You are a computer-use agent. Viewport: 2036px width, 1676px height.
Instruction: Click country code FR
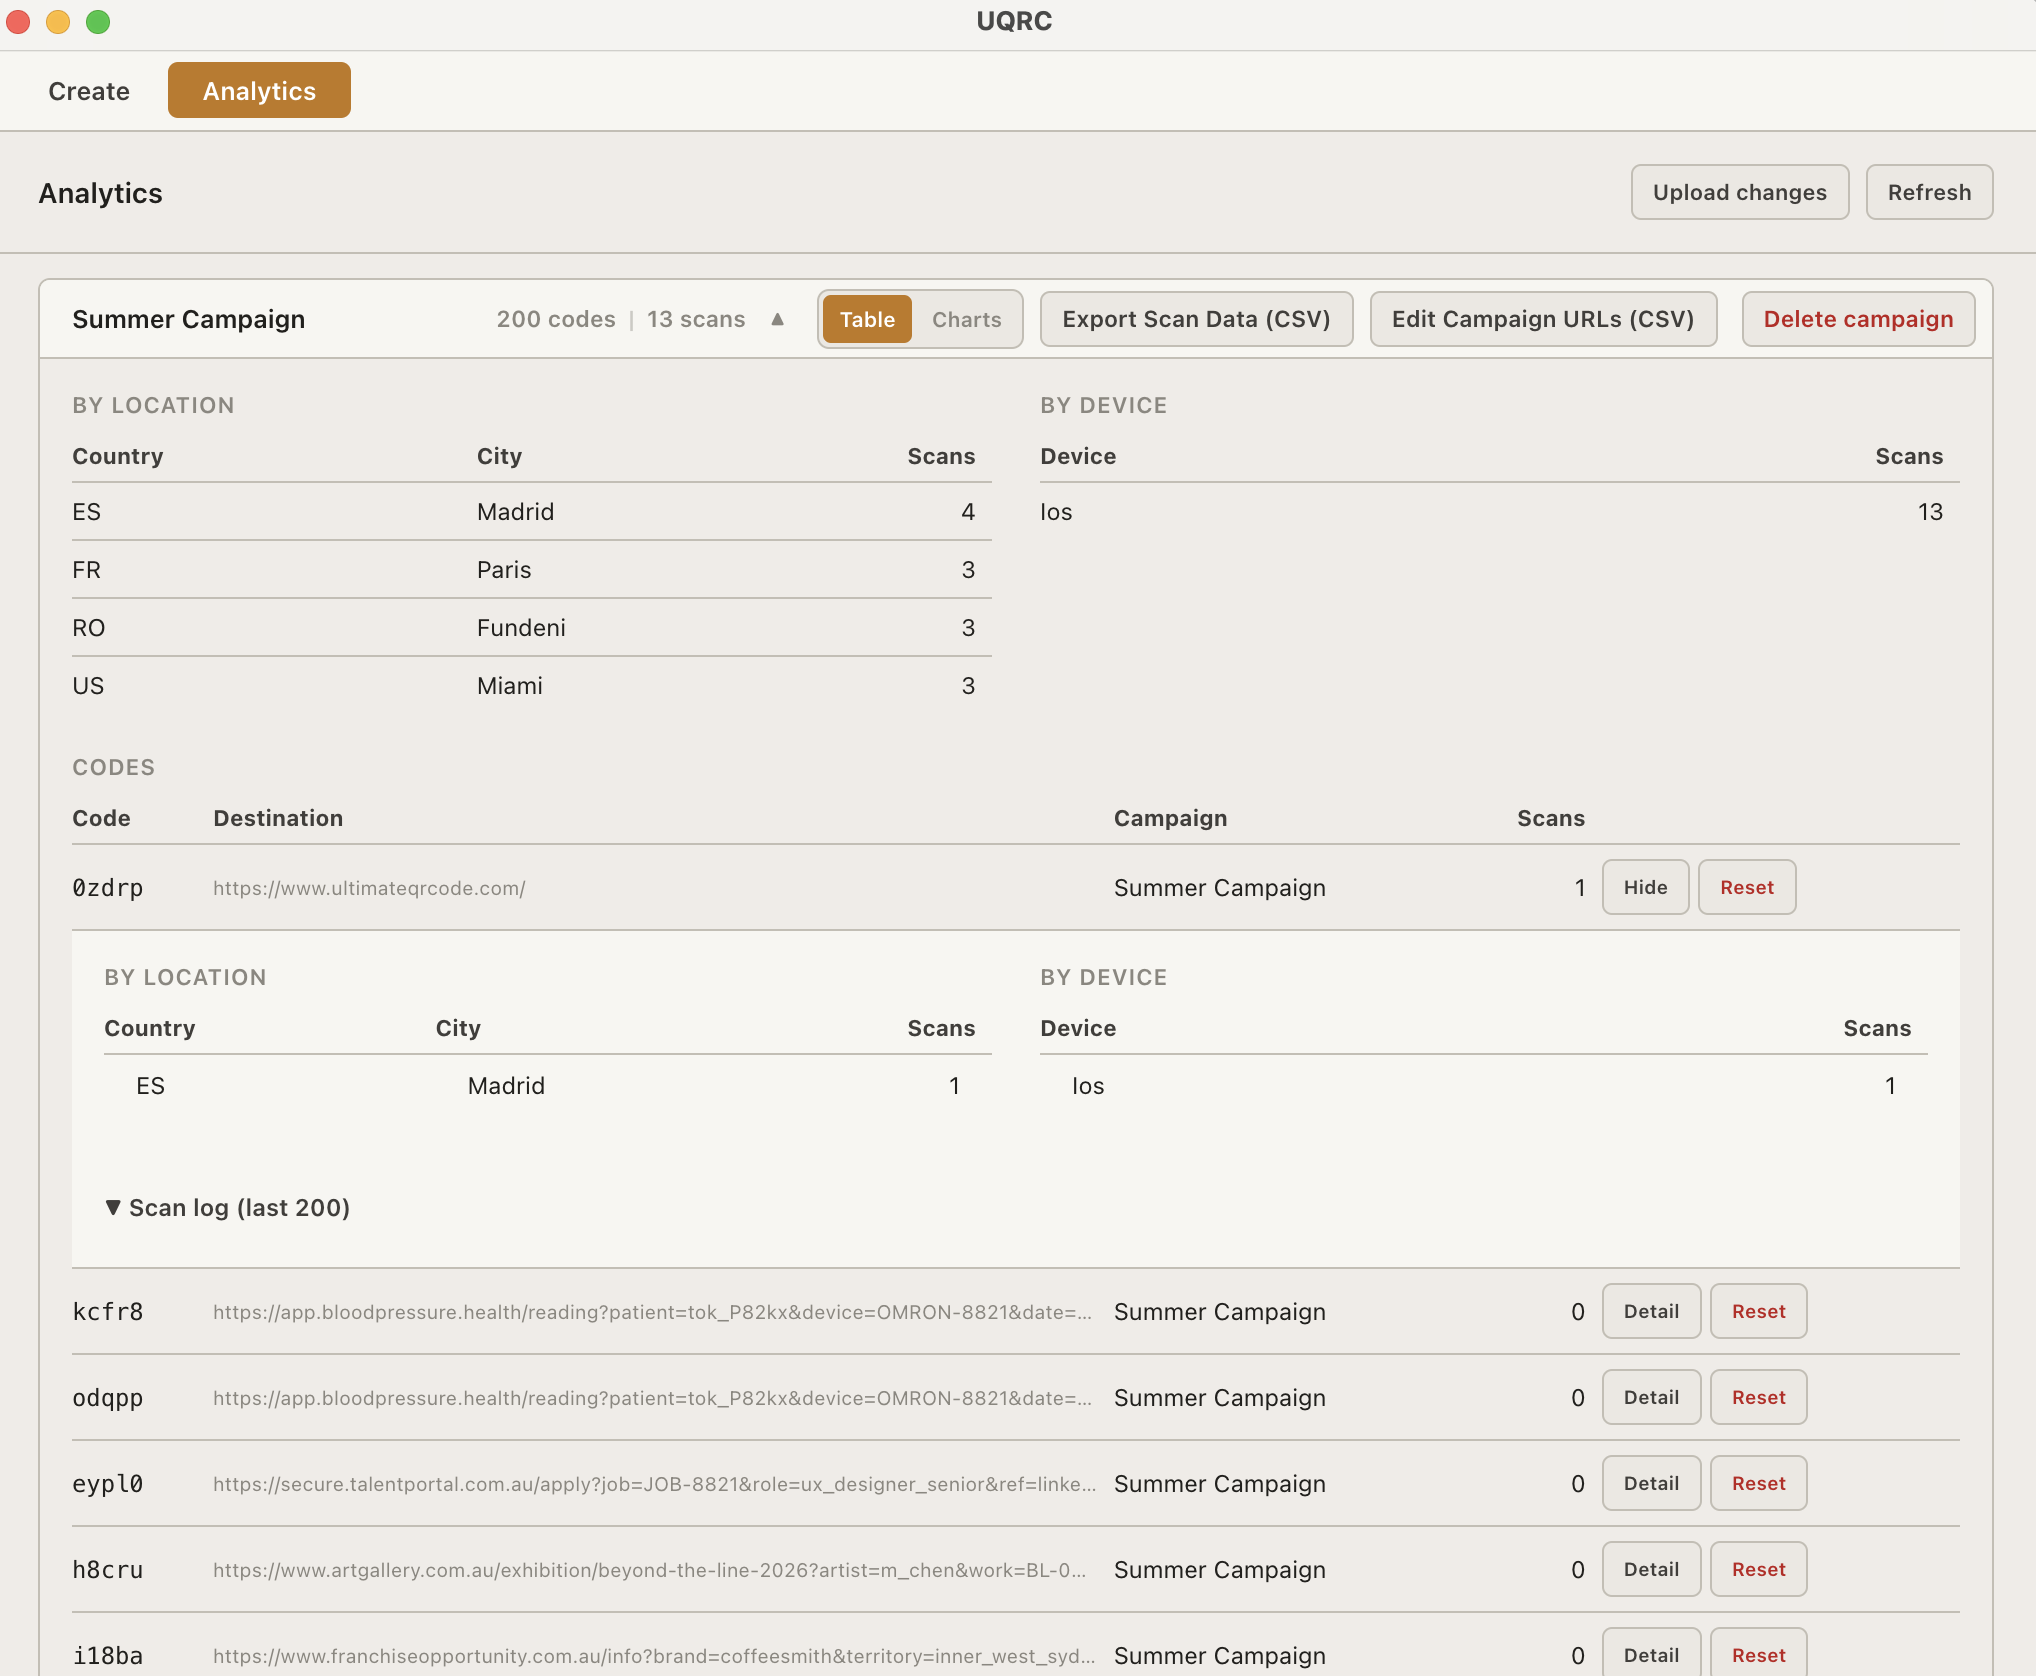pyautogui.click(x=86, y=570)
